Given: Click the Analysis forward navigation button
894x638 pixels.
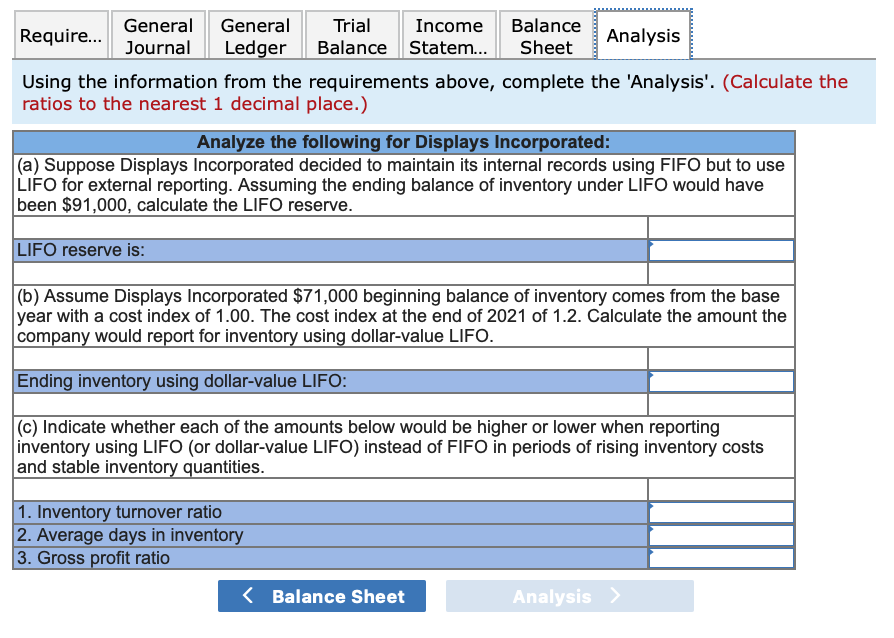Looking at the screenshot, I should 569,595.
